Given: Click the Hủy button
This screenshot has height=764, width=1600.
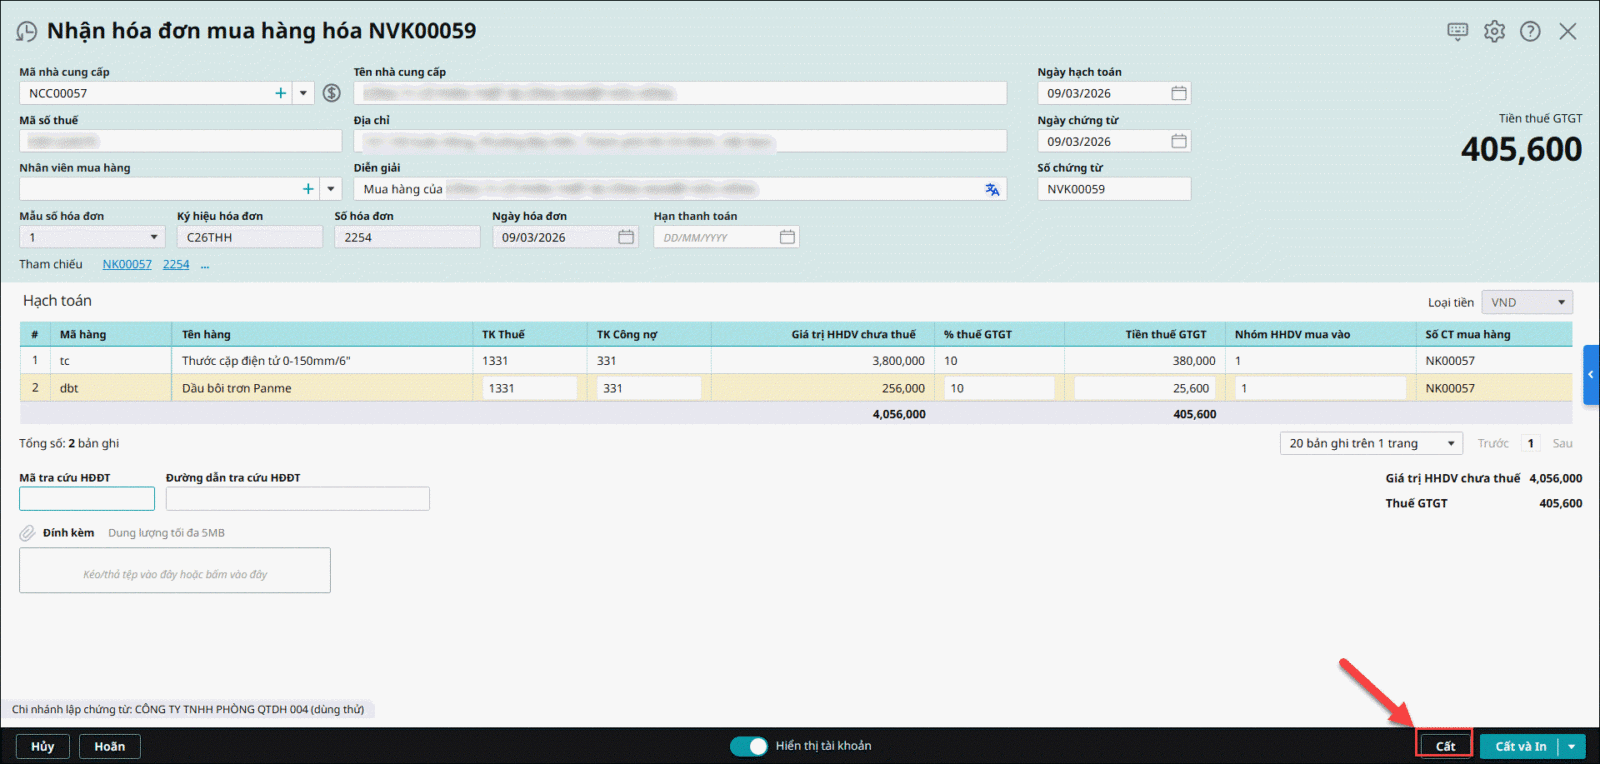Looking at the screenshot, I should (42, 746).
